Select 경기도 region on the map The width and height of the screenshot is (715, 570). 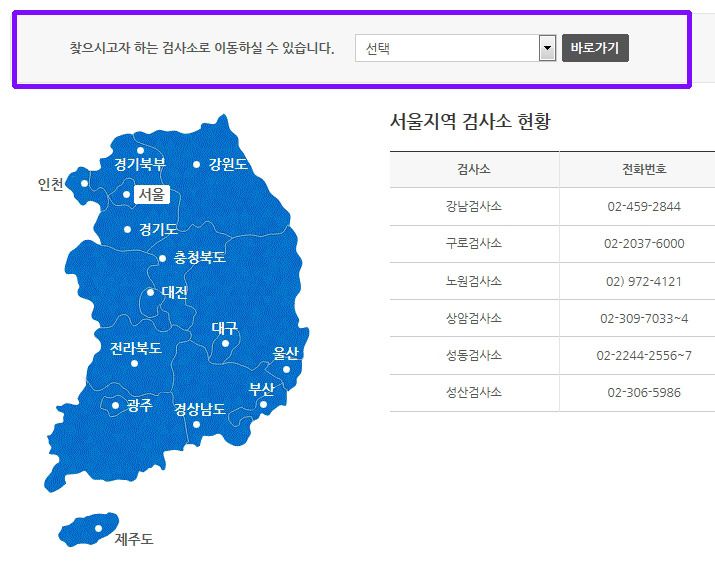click(158, 229)
